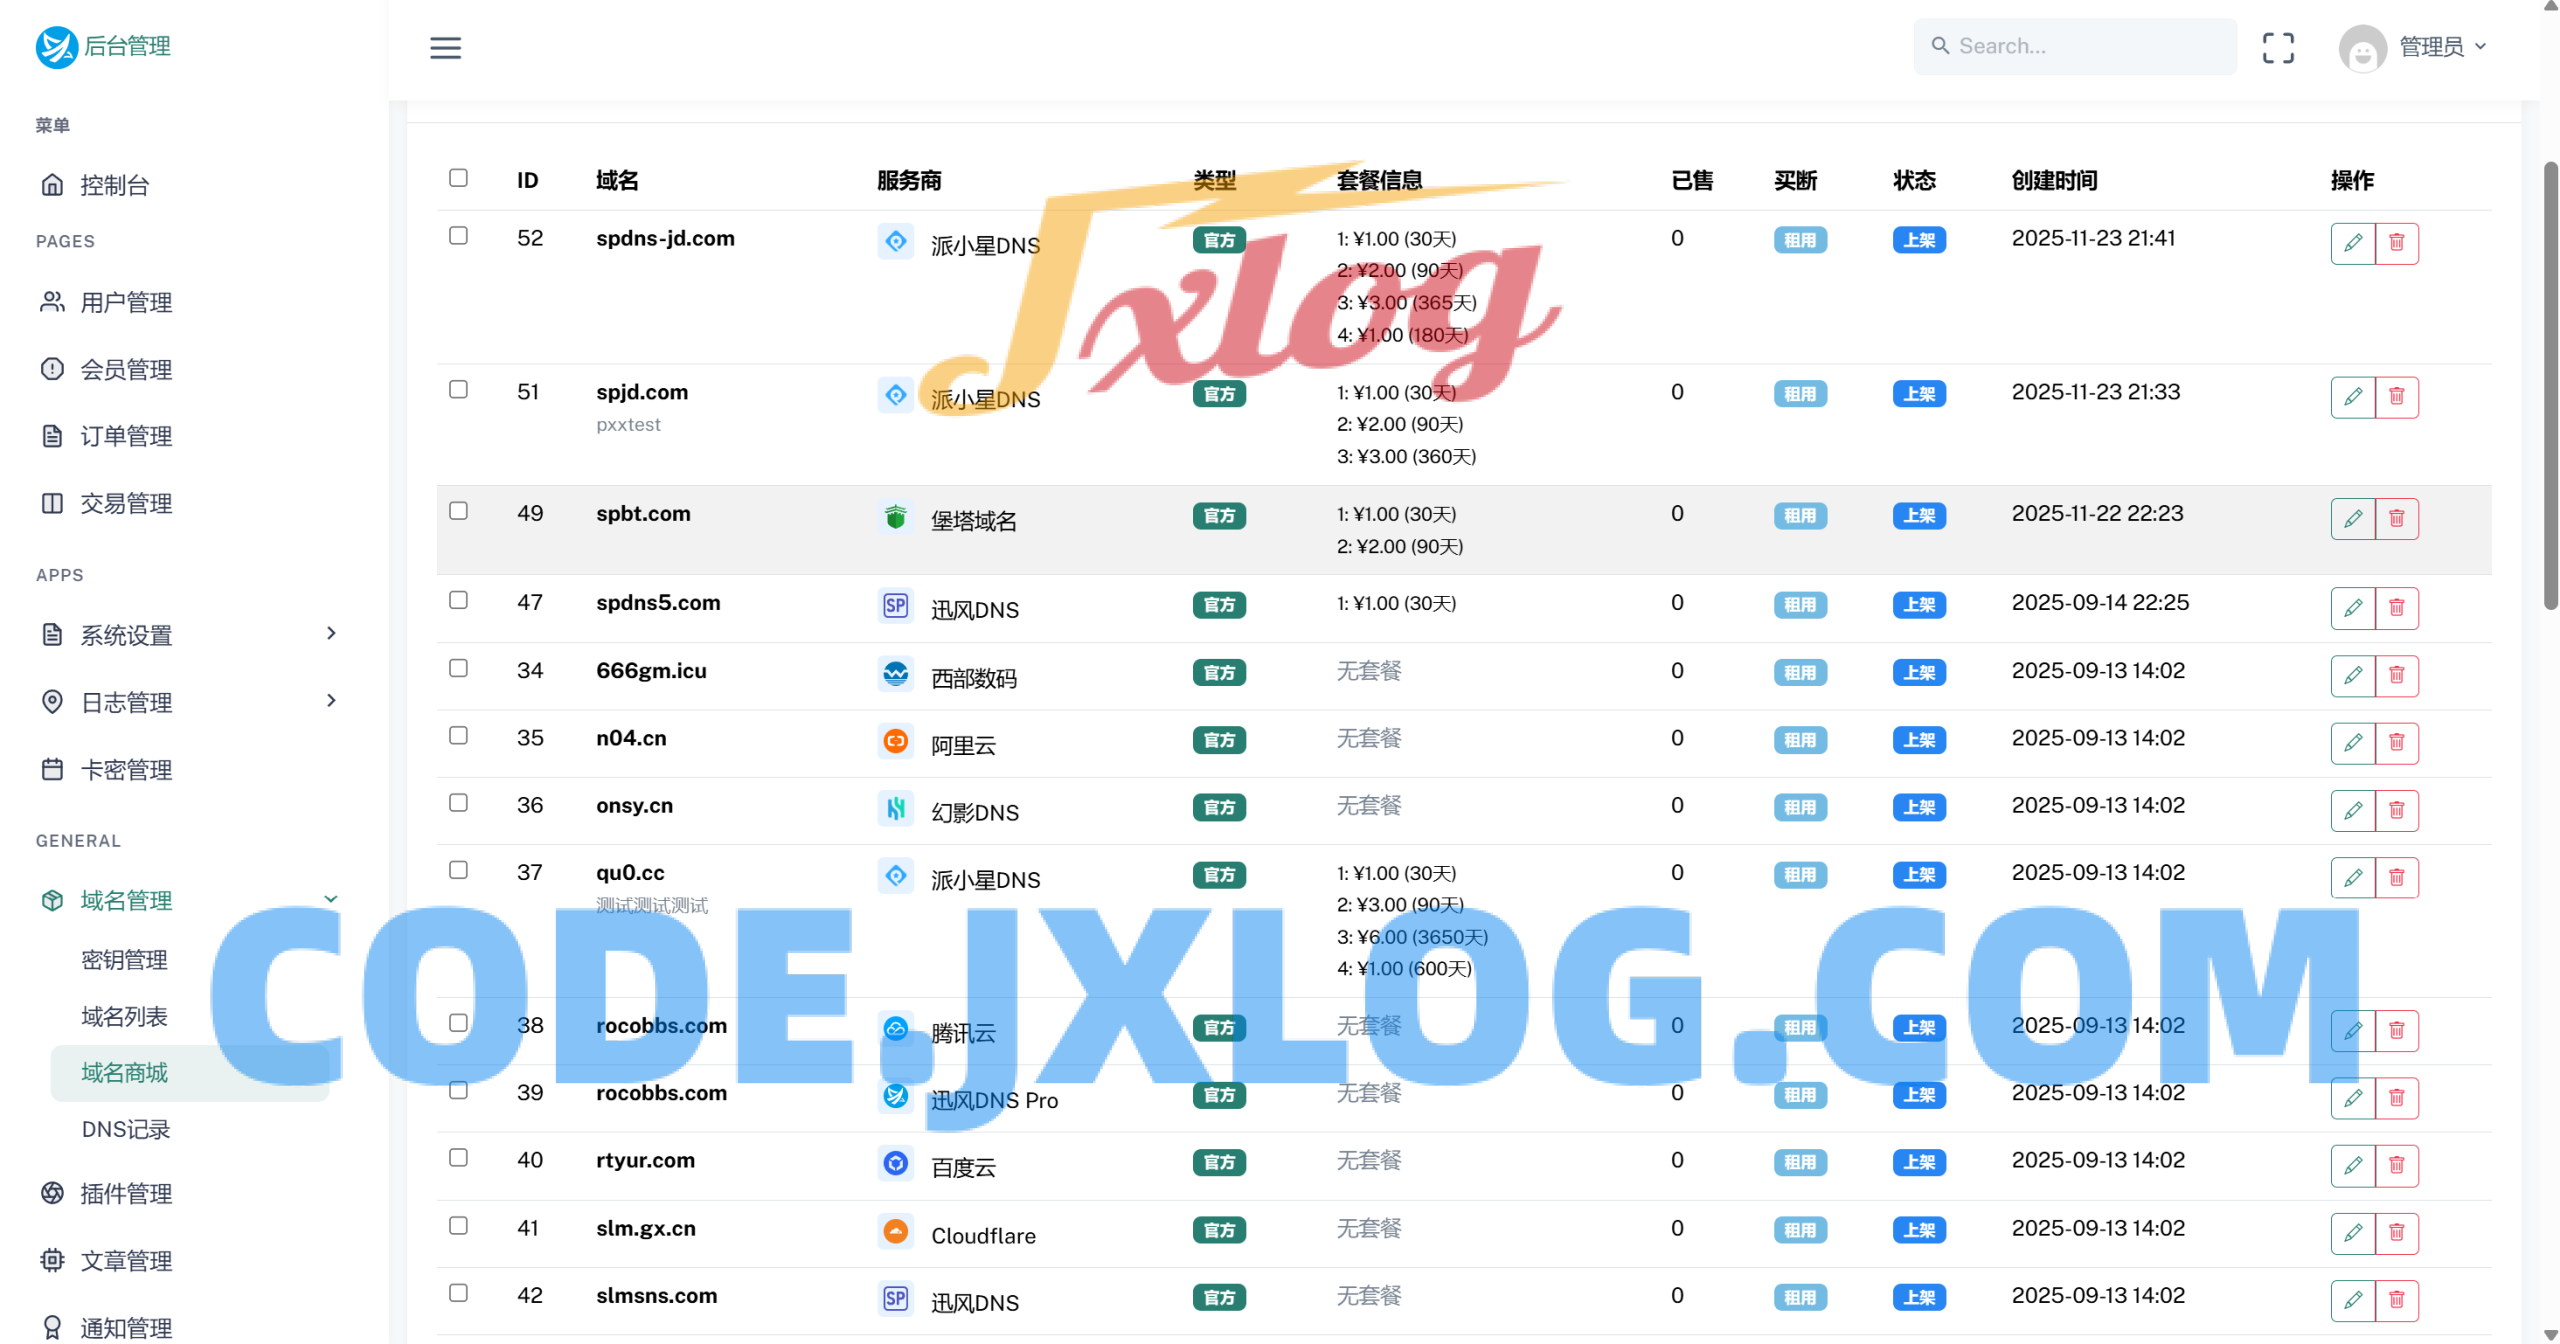The image size is (2560, 1344).
Task: Toggle the select-all checkbox in table header
Action: coord(459,177)
